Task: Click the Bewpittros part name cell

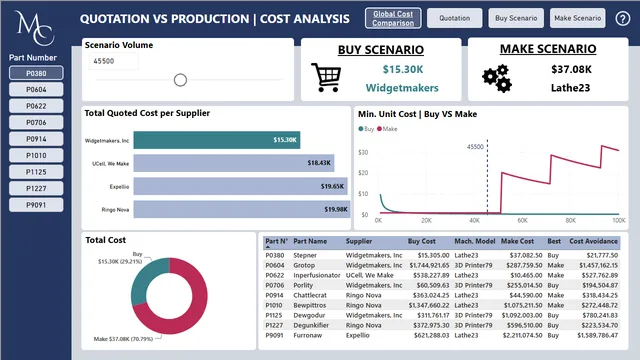Action: [309, 305]
